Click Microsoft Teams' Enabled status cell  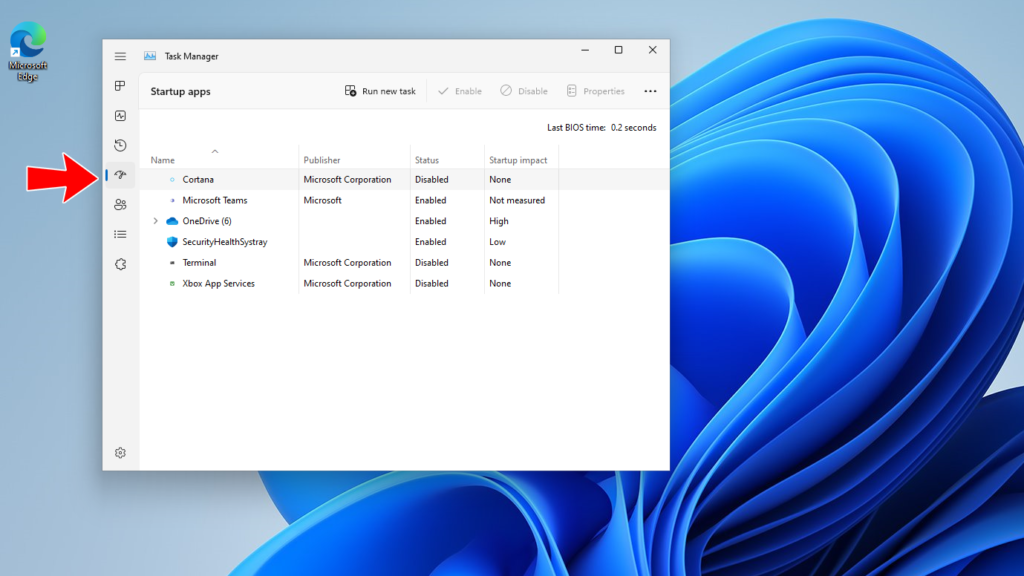[430, 200]
